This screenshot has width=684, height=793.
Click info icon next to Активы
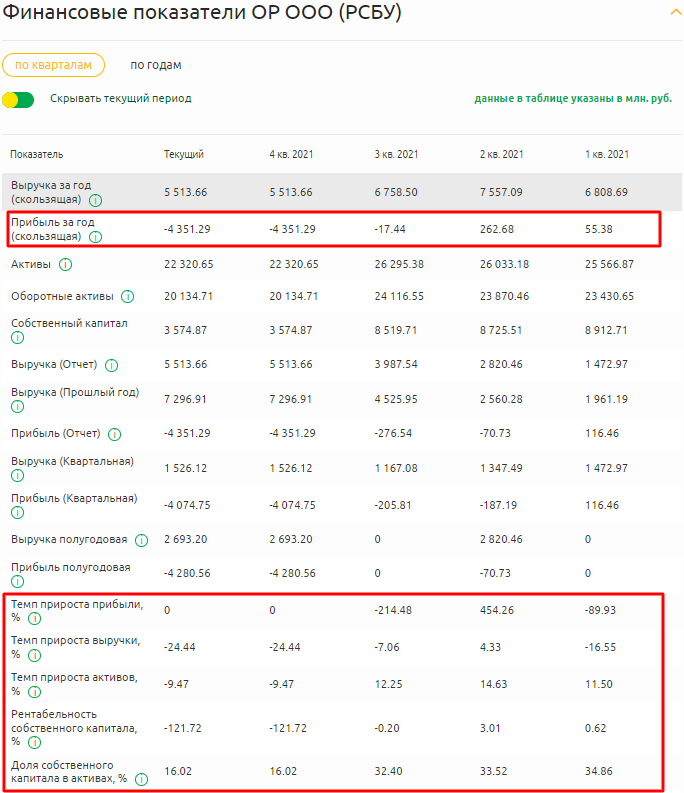65,265
